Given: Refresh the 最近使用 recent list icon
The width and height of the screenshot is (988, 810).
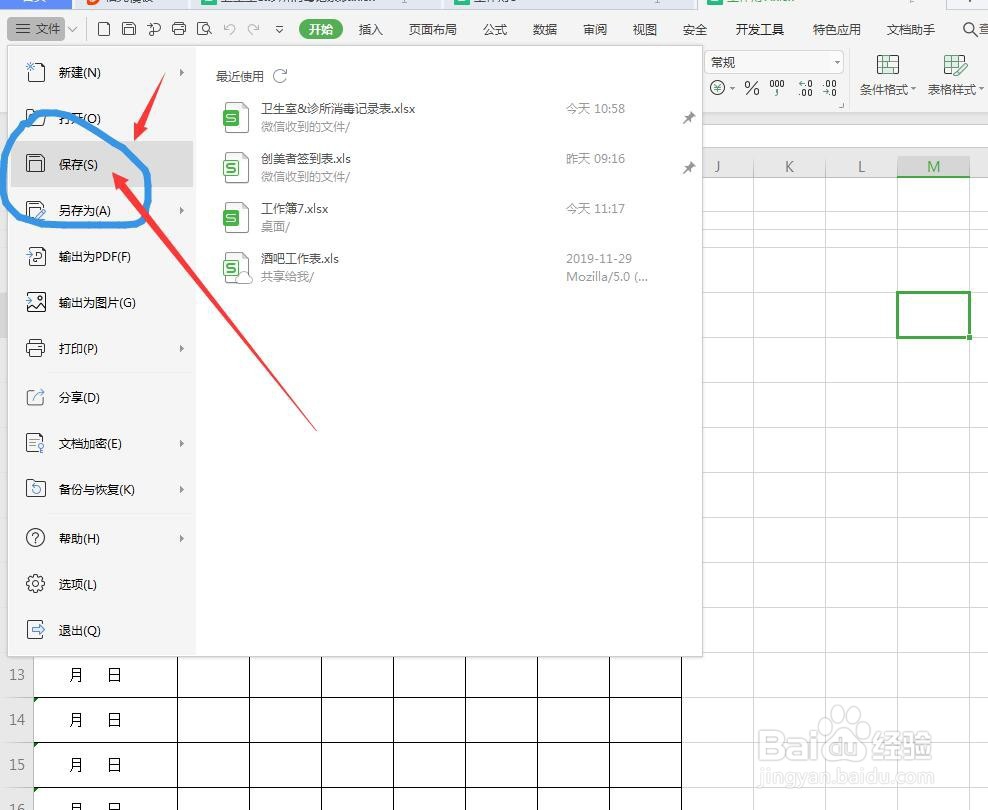Looking at the screenshot, I should point(280,76).
